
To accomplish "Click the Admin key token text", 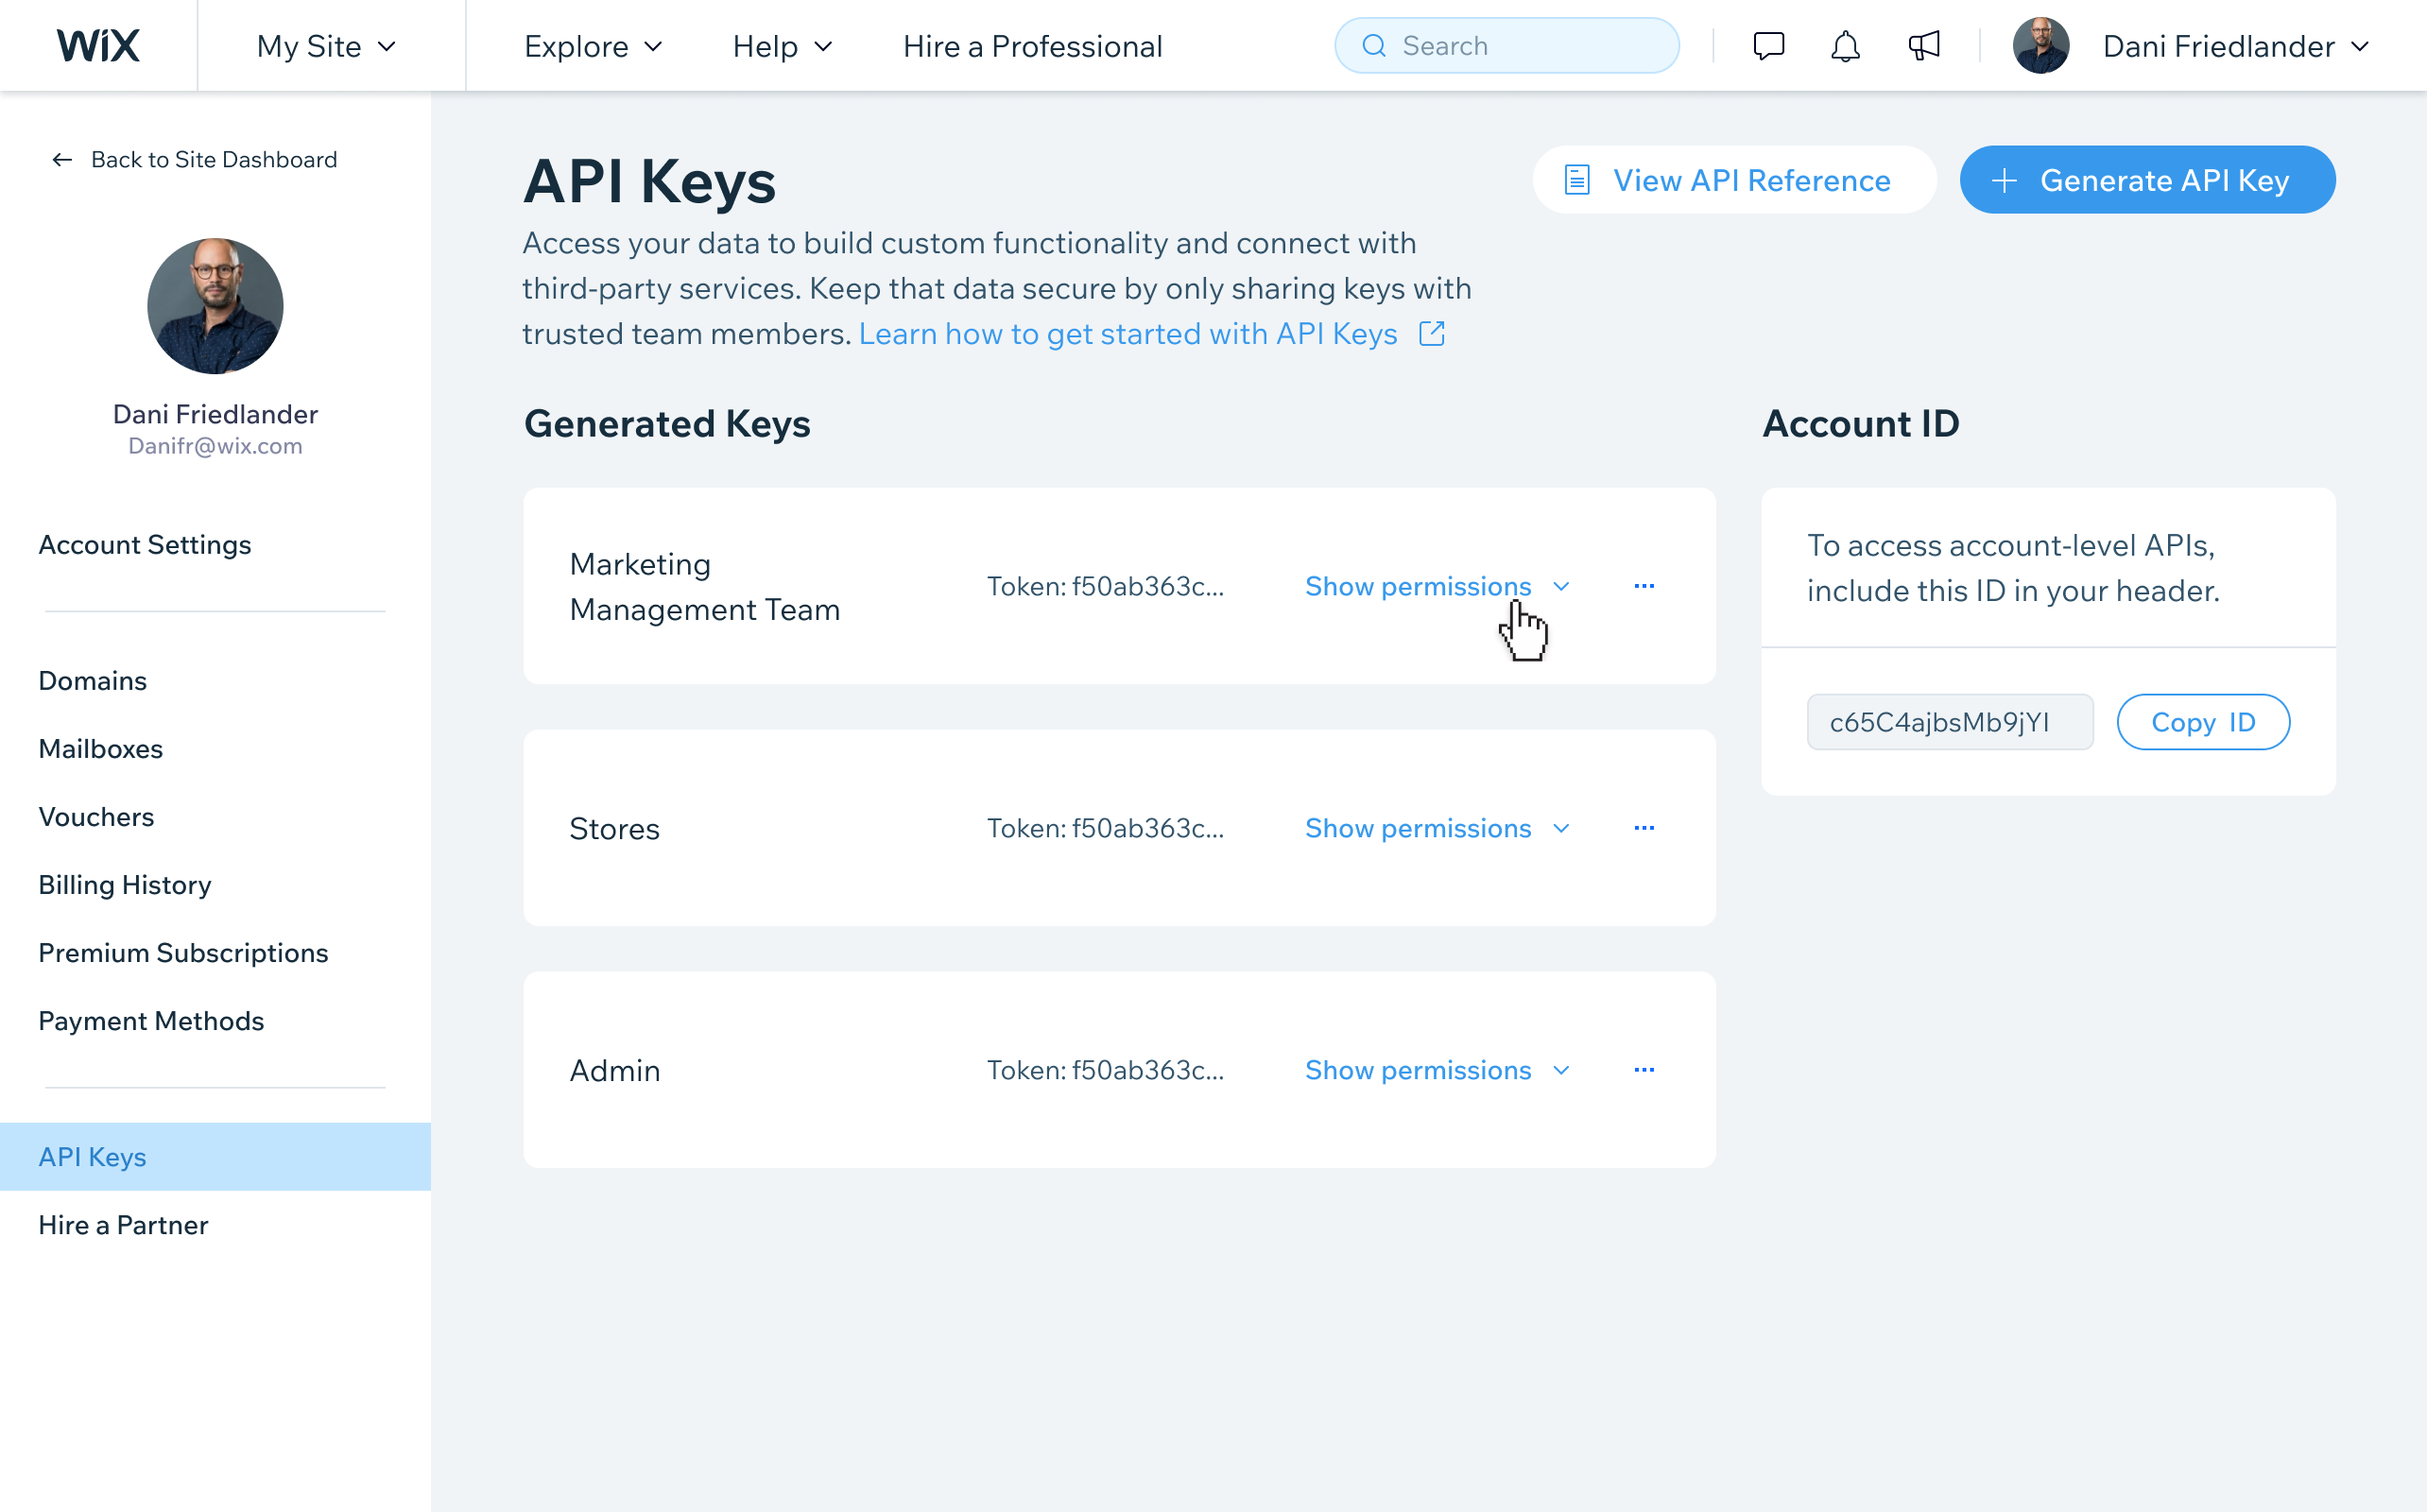I will point(1105,1070).
